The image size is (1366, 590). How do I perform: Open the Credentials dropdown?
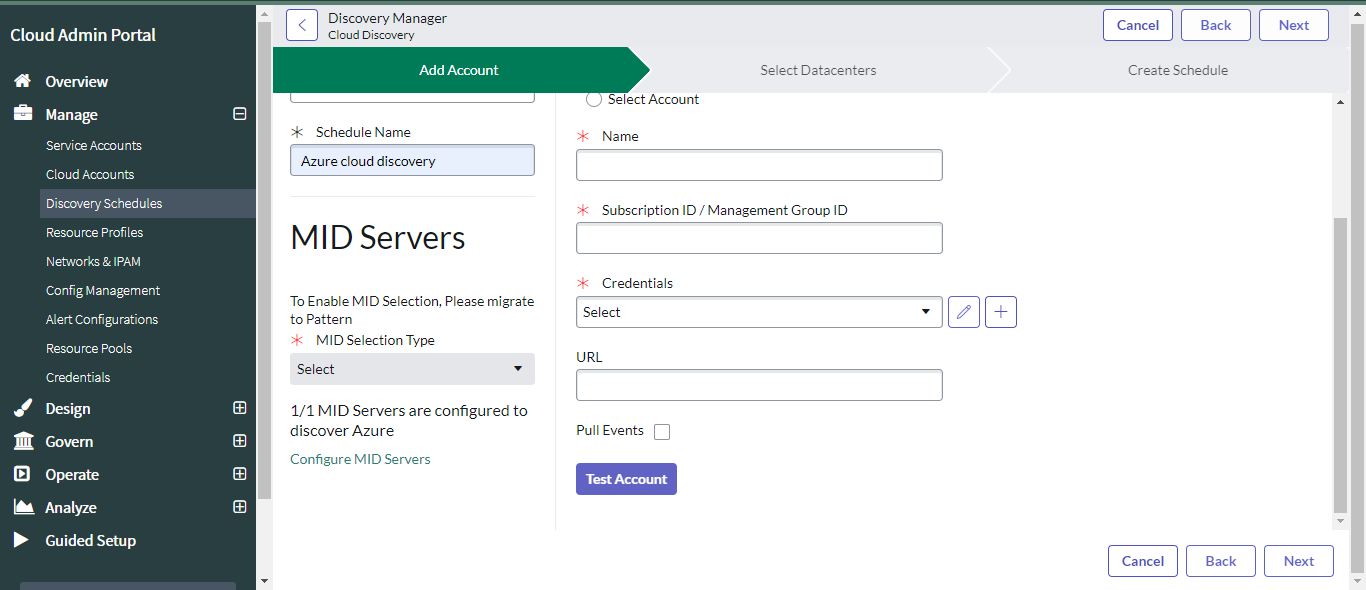[x=759, y=312]
